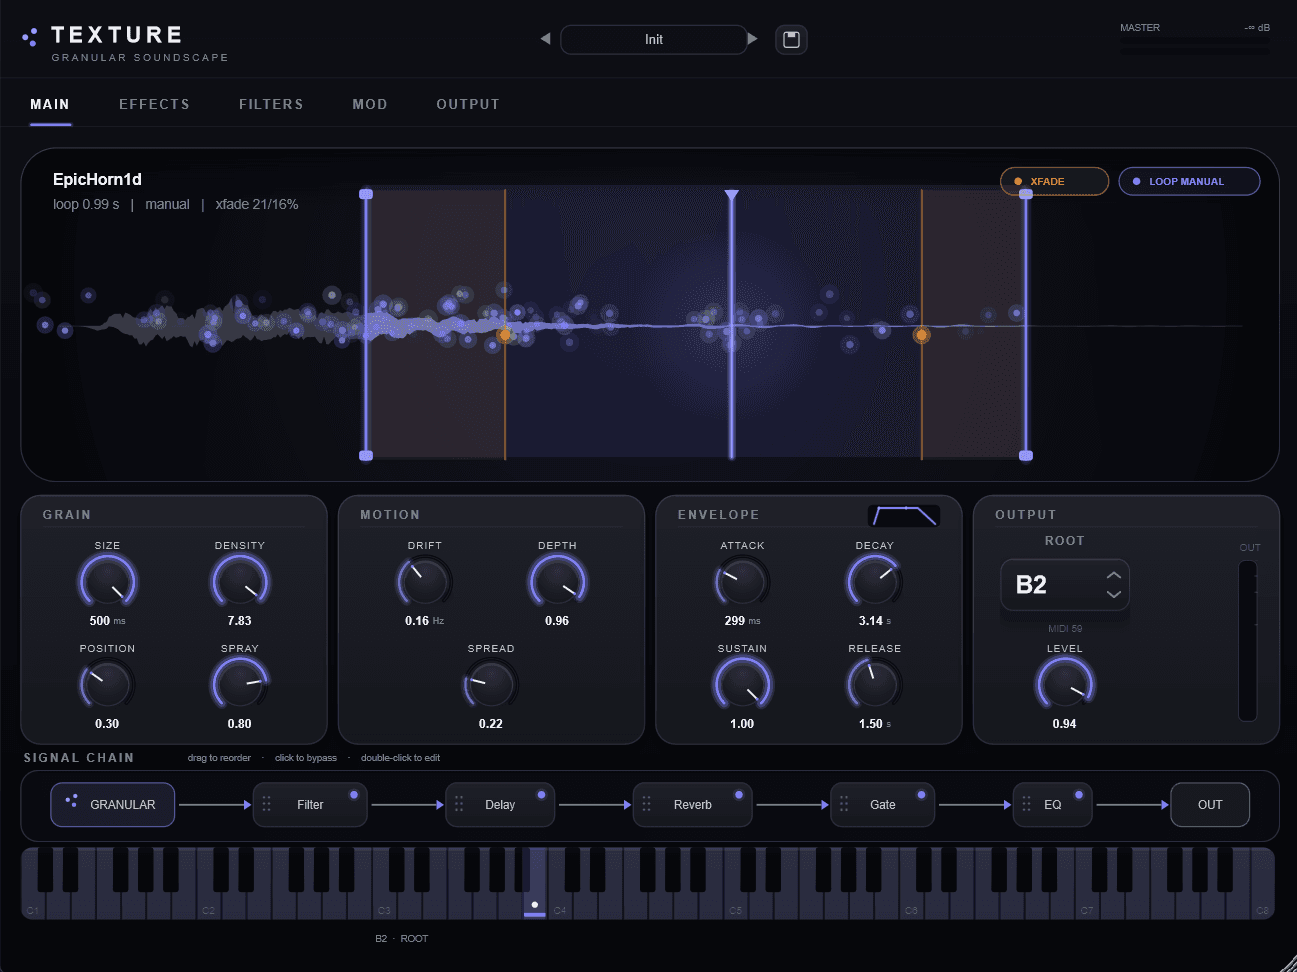Click the output LEVEL knob

pos(1065,684)
